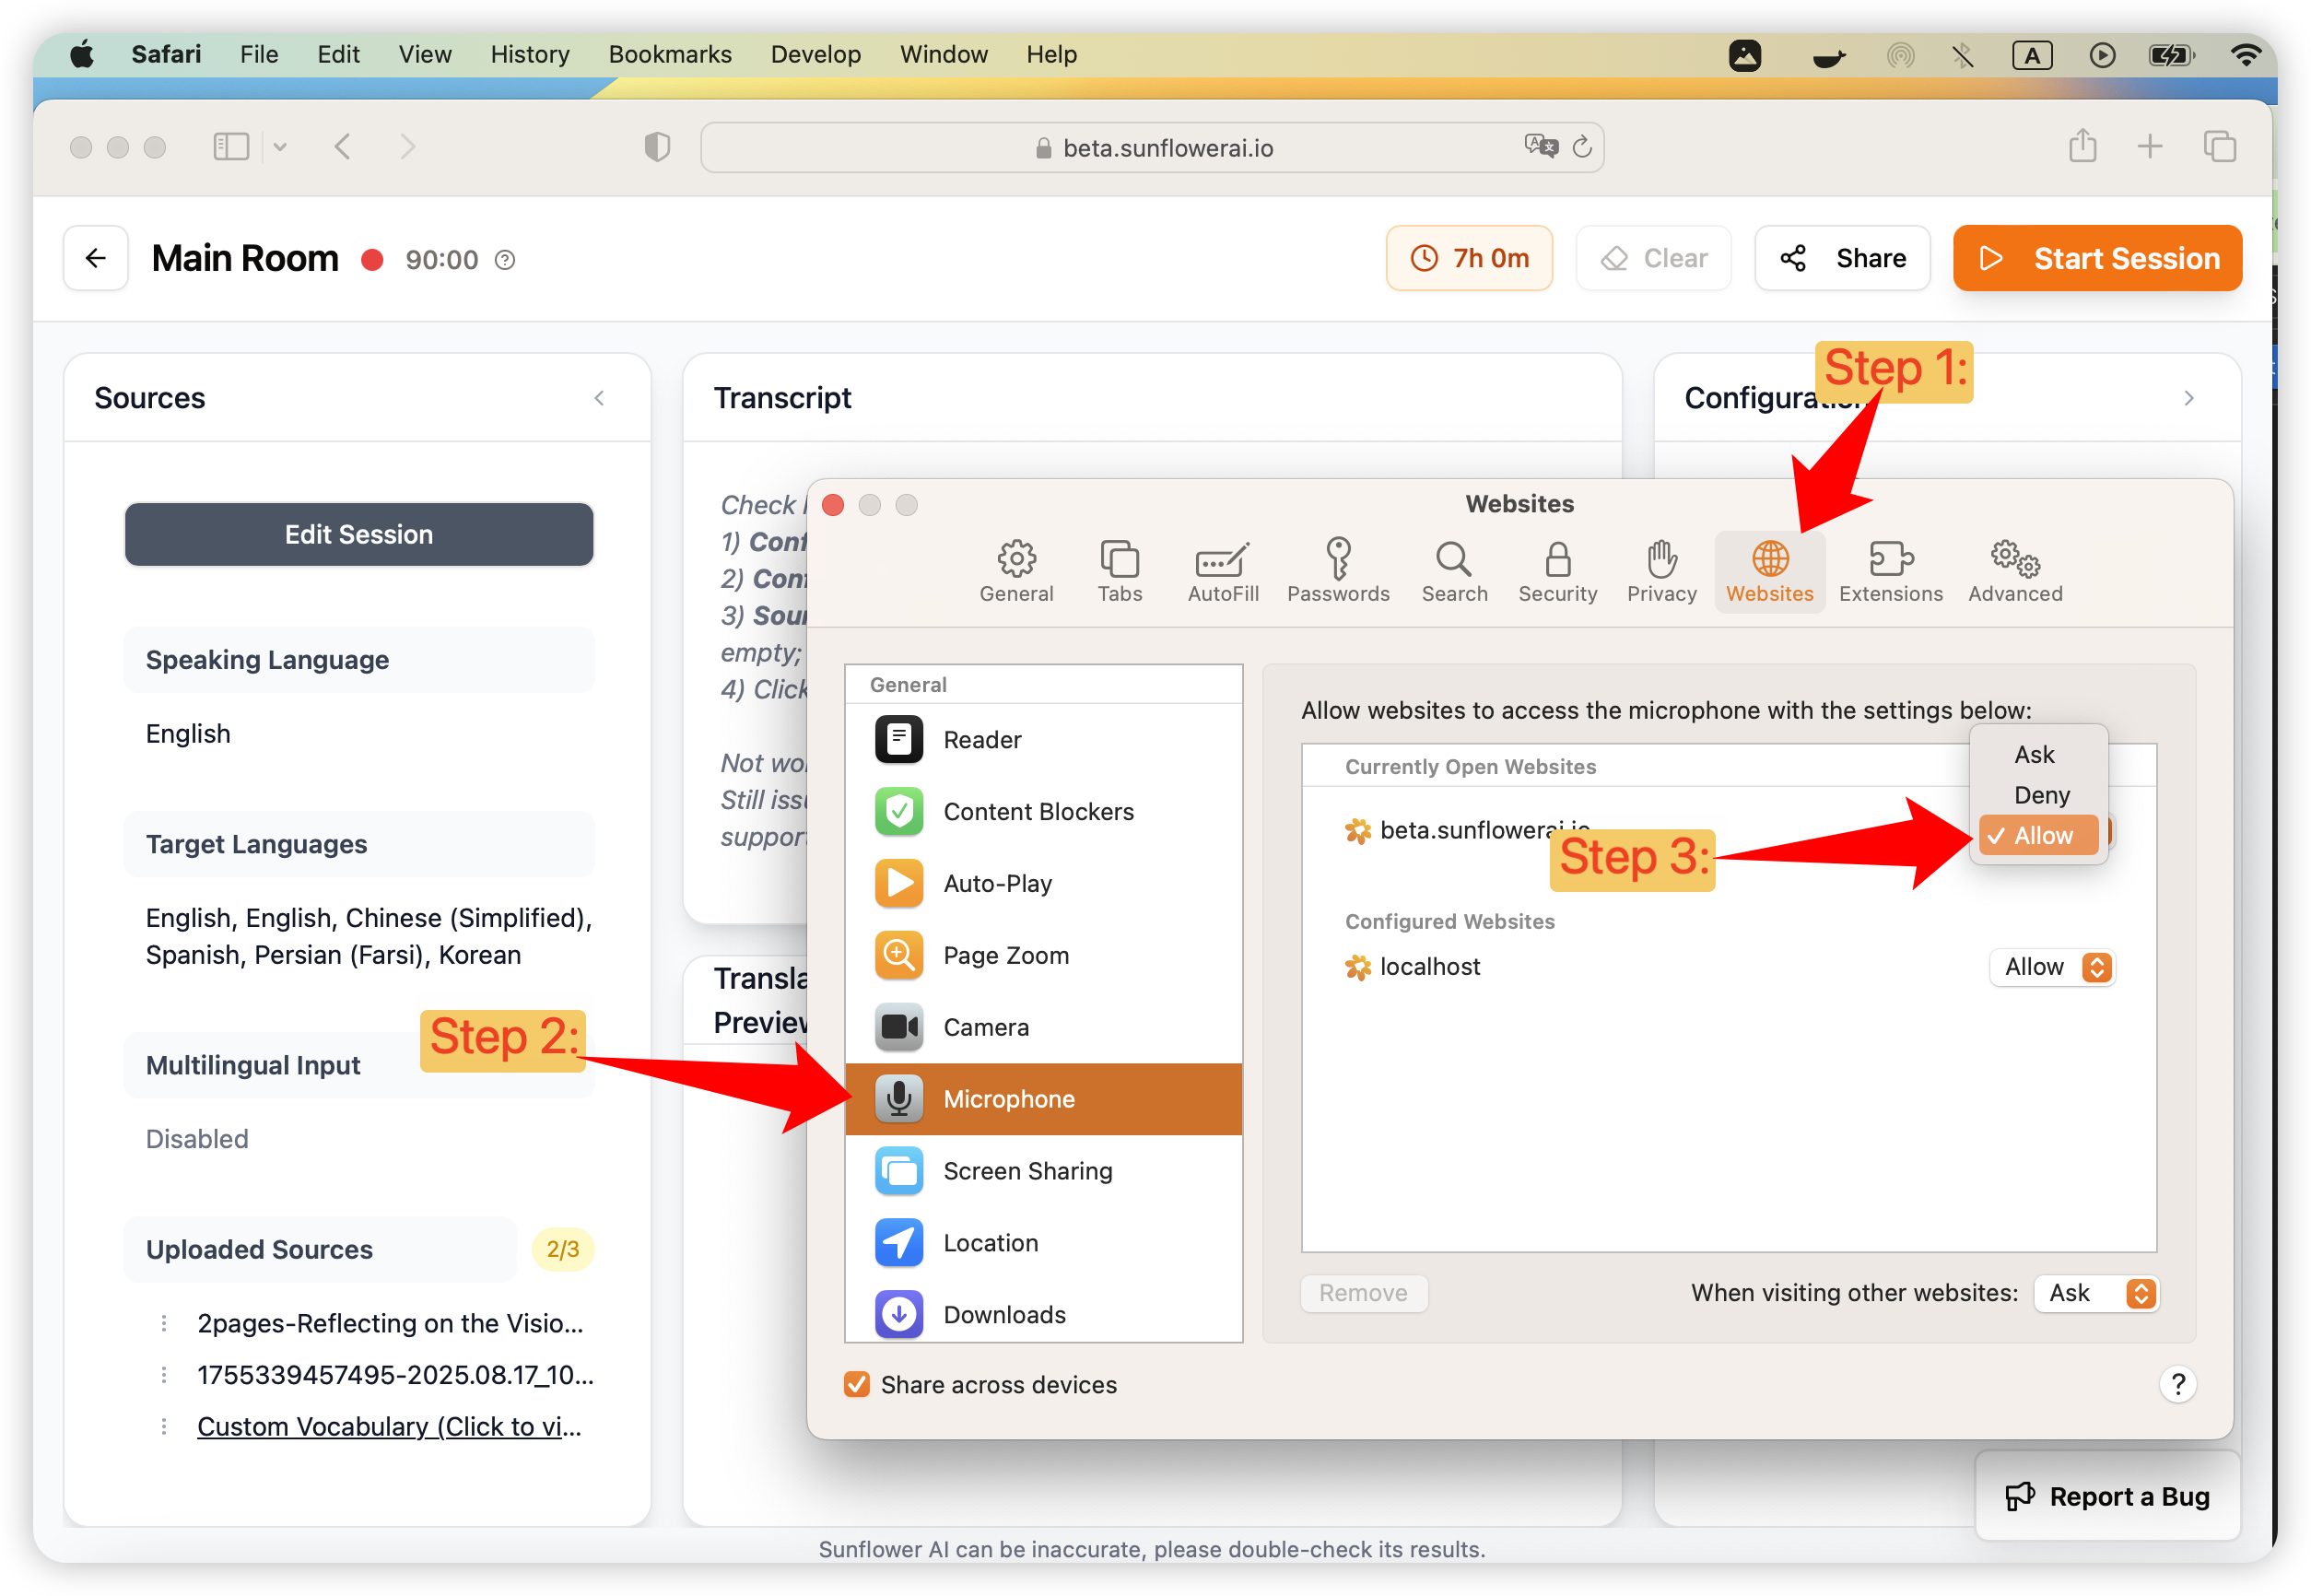
Task: Toggle Share across devices checkbox
Action: click(856, 1384)
